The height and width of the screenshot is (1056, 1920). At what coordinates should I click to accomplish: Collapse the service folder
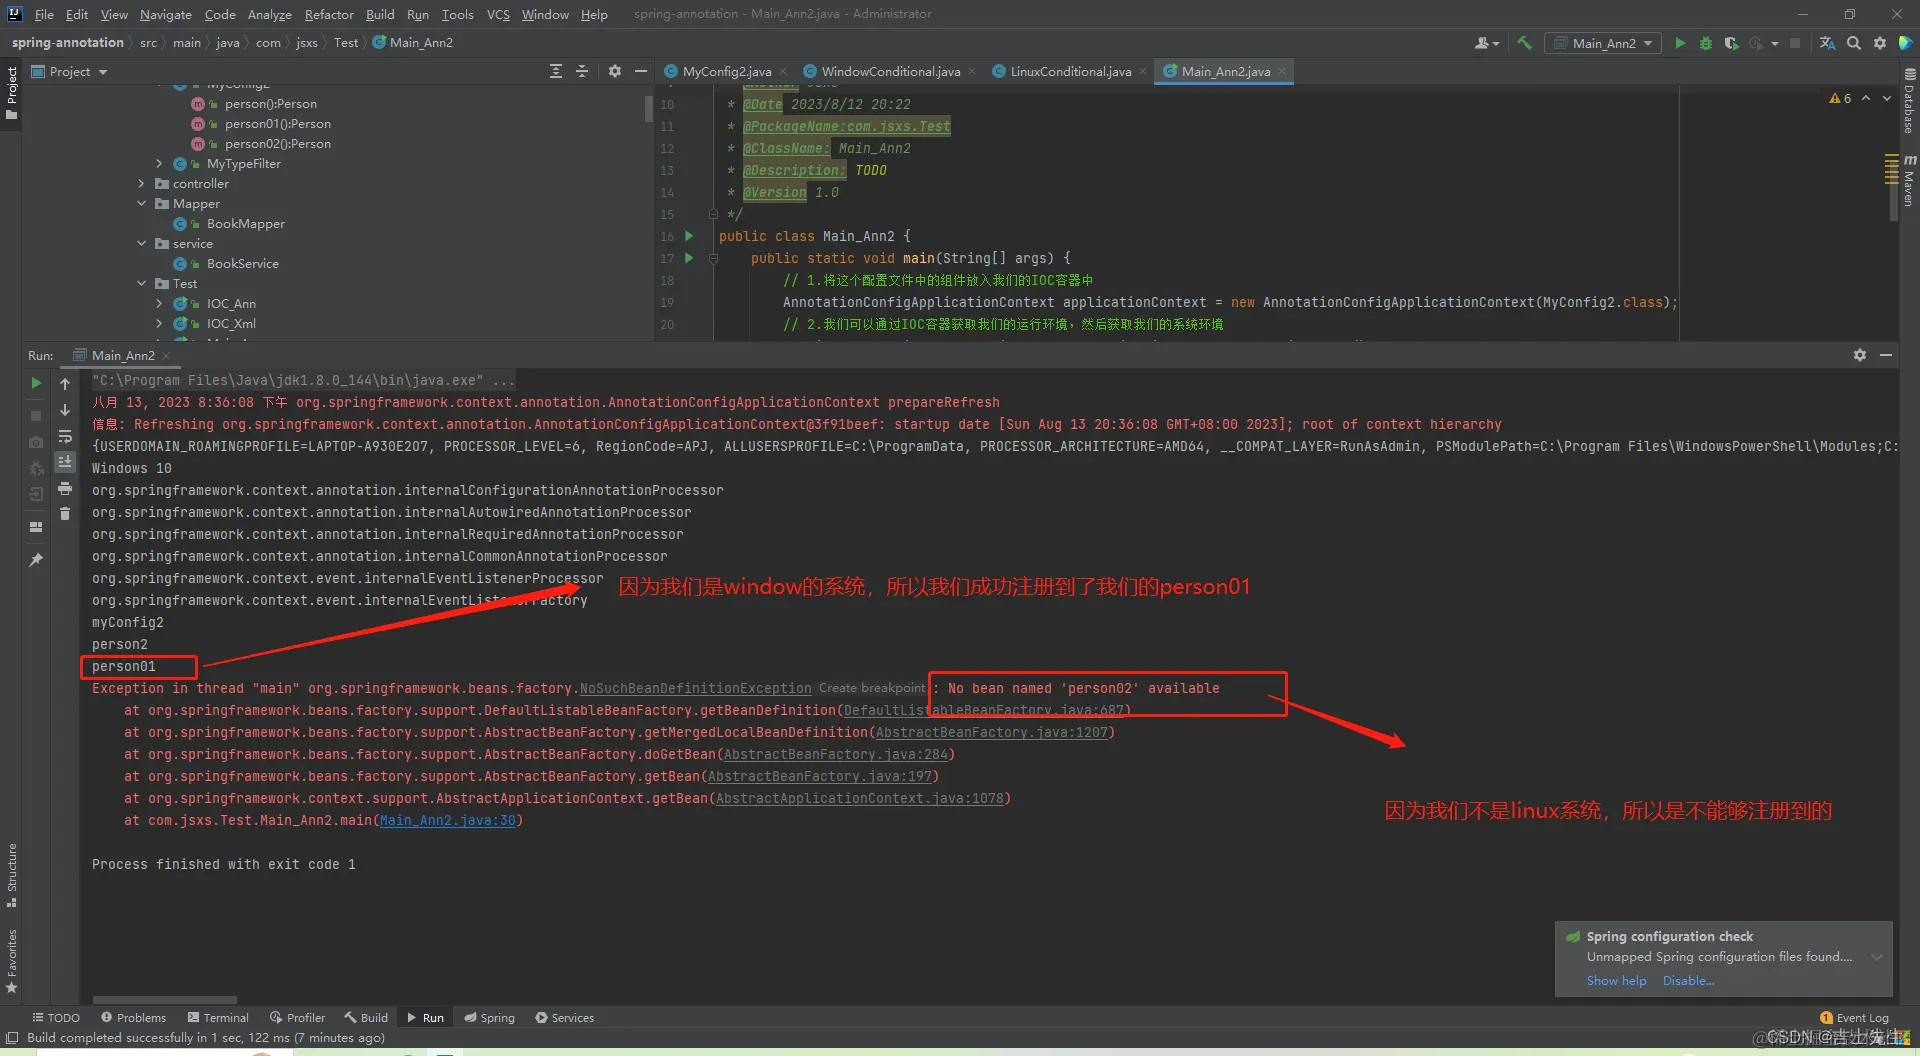tap(141, 244)
